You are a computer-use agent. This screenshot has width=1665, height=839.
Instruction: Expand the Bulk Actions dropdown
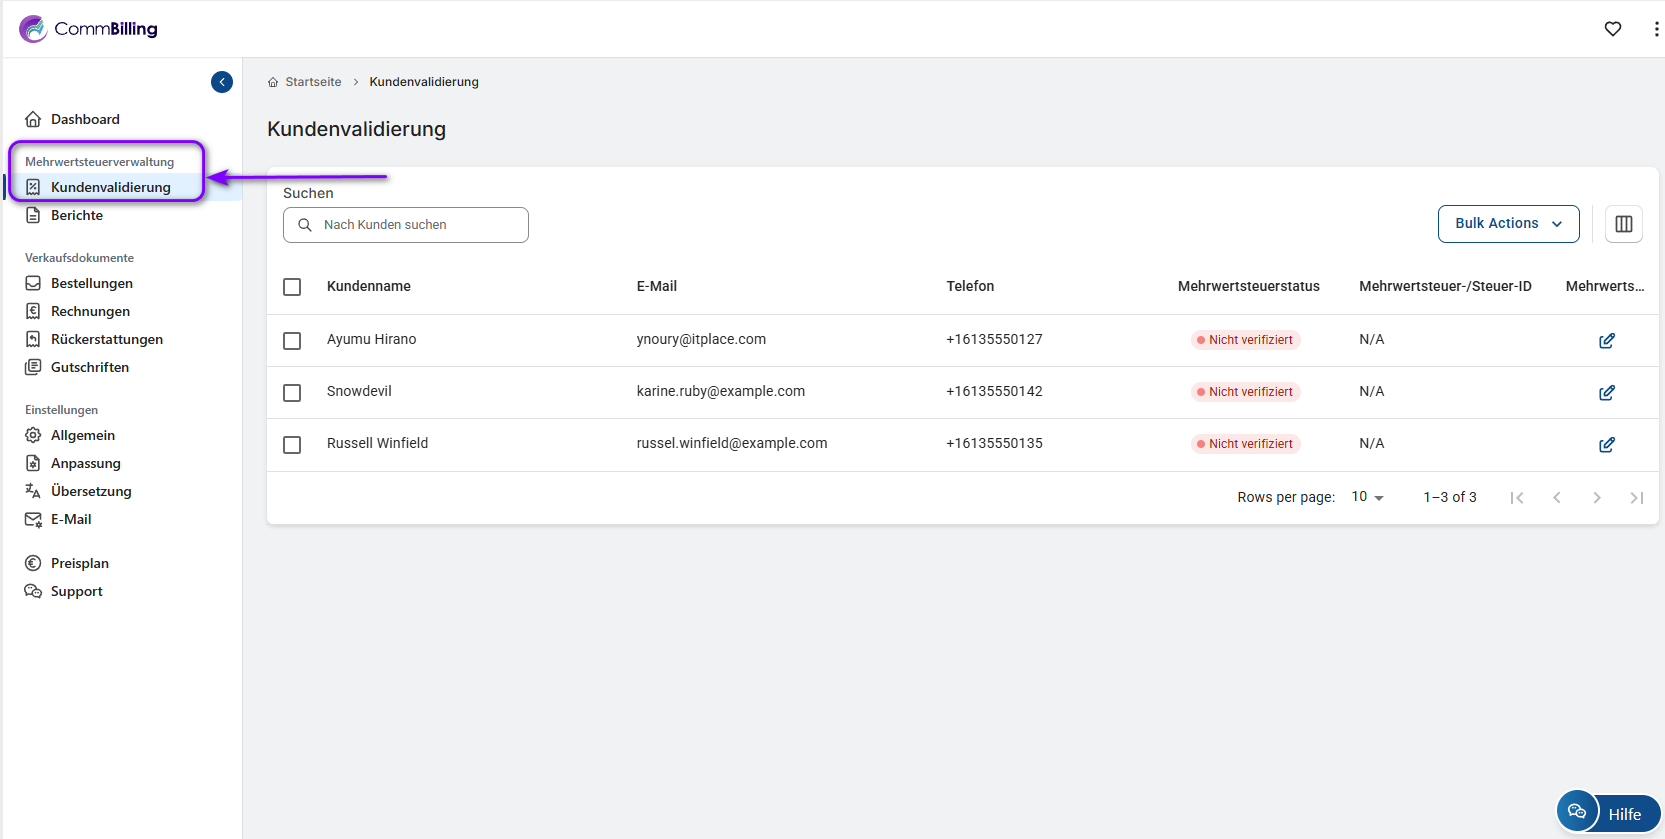pos(1508,224)
